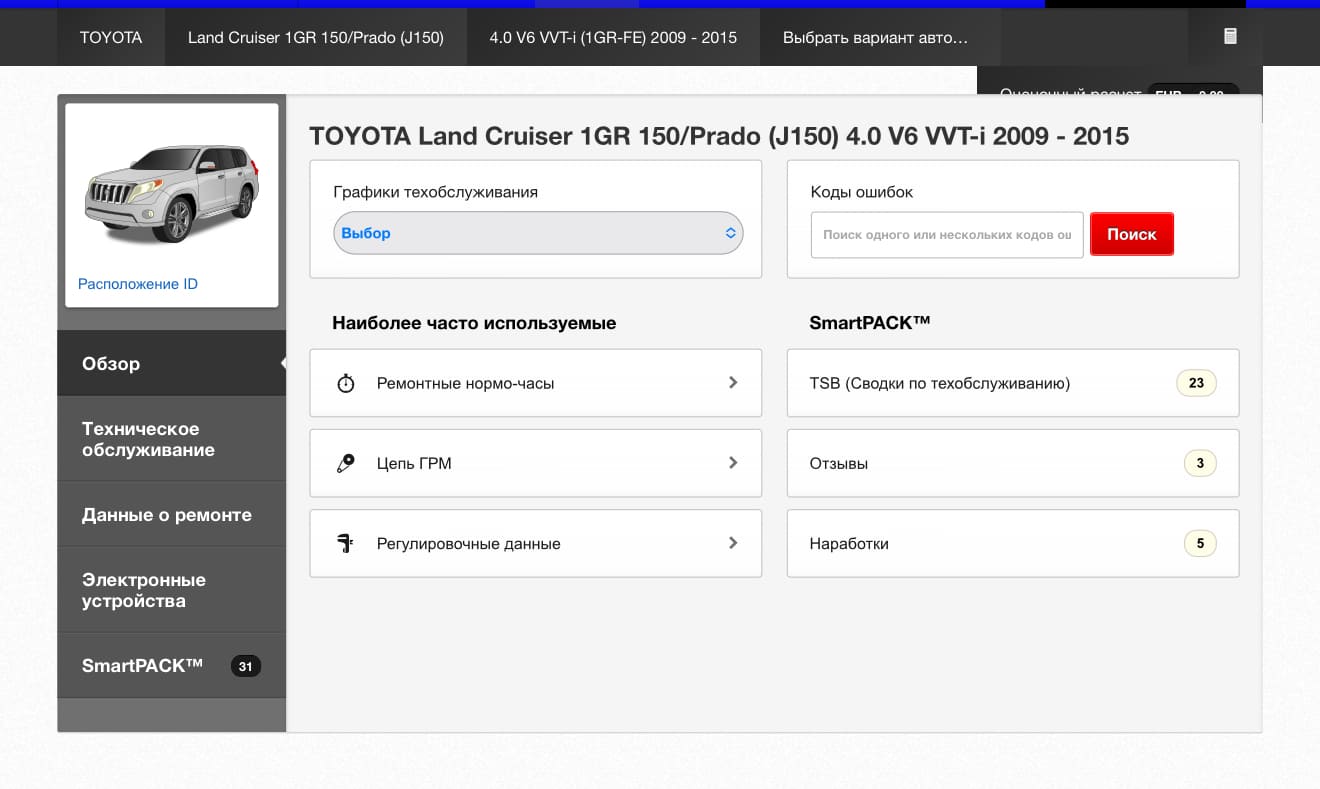Click the adjustment data gauge icon

346,543
